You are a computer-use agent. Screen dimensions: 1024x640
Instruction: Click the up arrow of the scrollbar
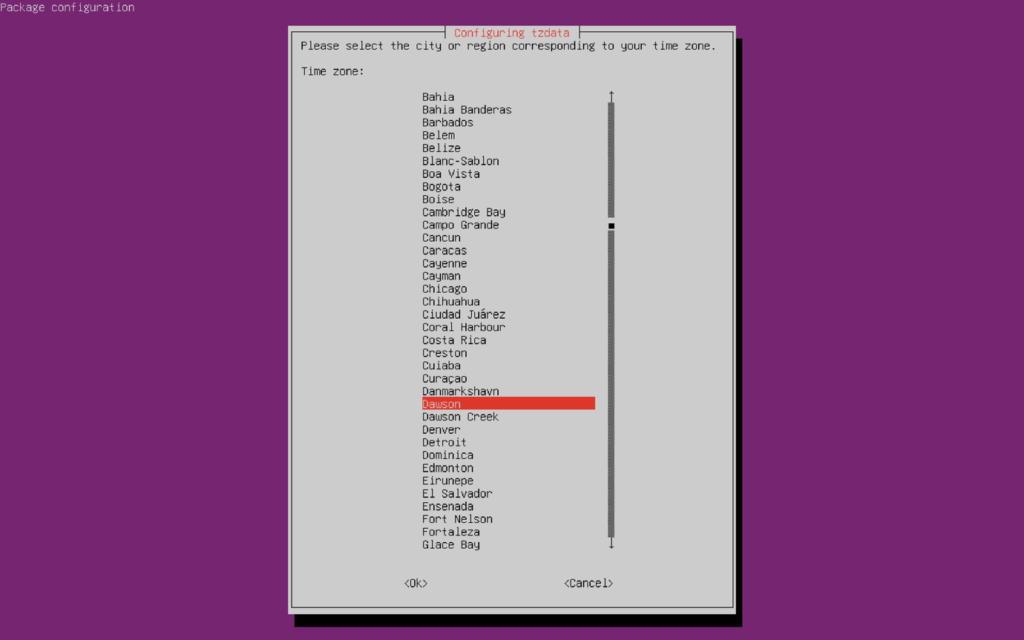610,93
